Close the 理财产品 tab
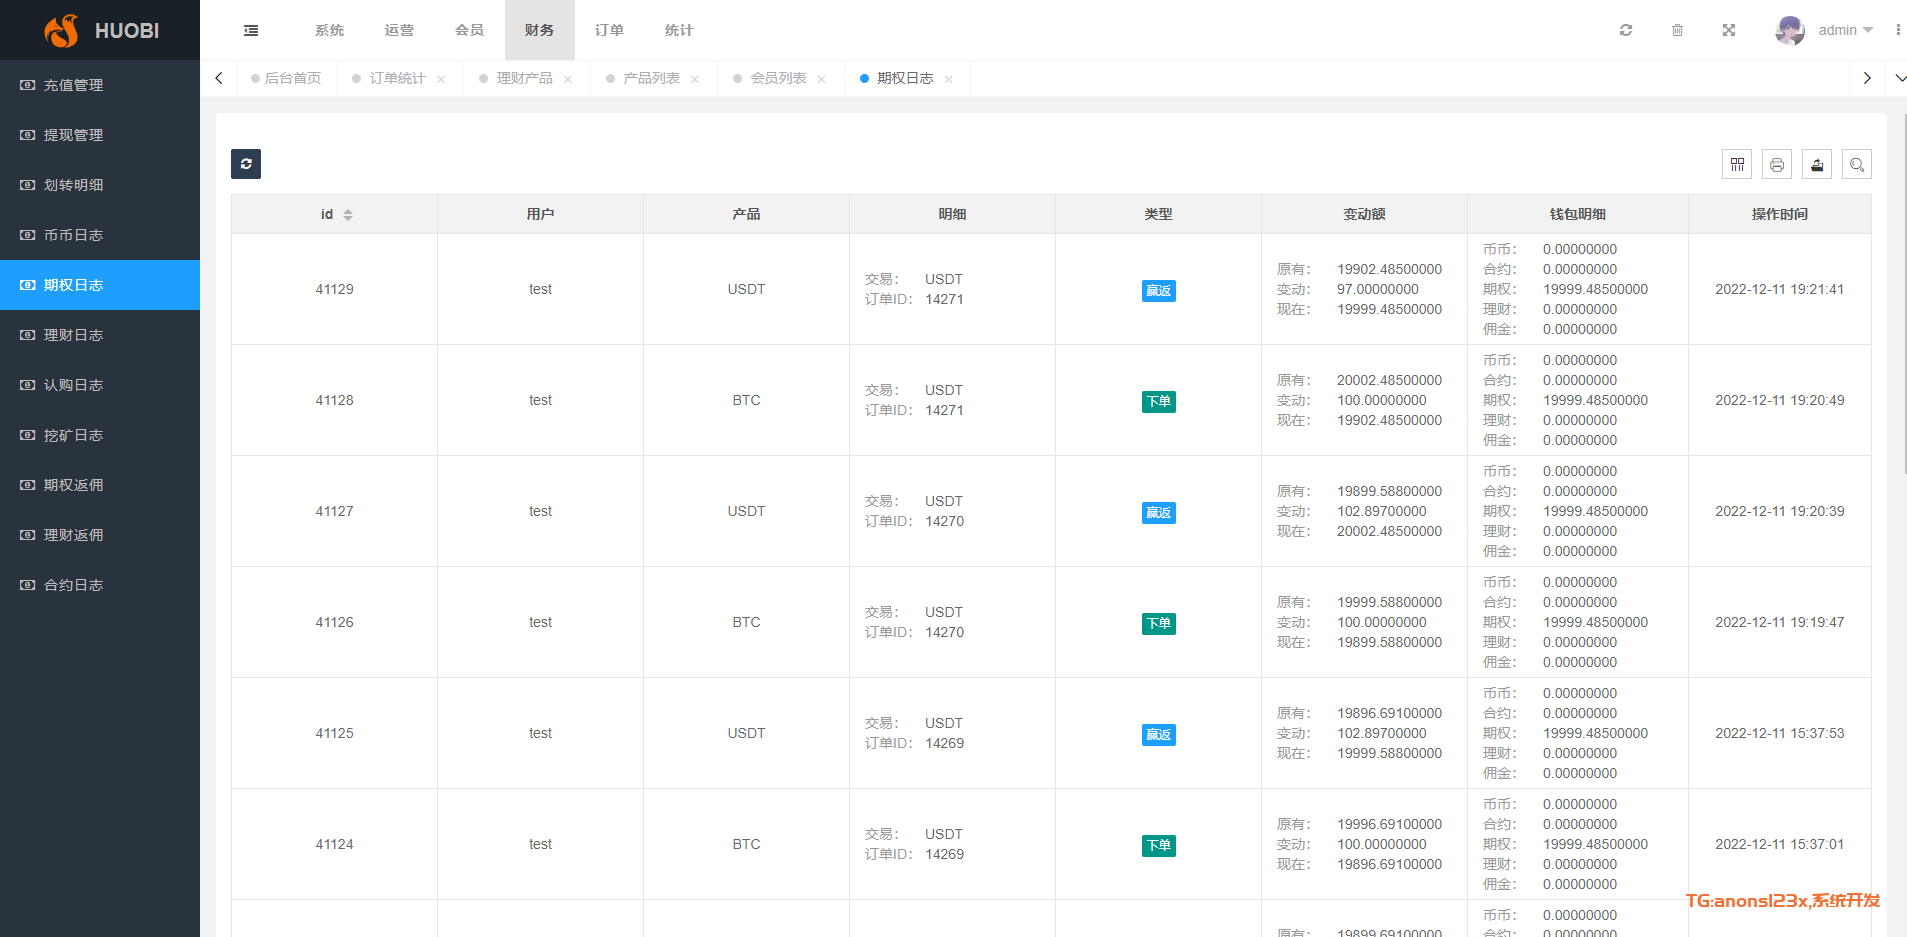The height and width of the screenshot is (937, 1907). click(568, 79)
